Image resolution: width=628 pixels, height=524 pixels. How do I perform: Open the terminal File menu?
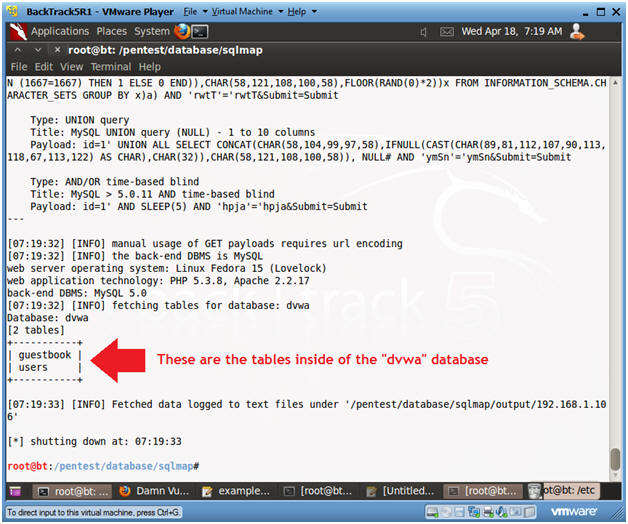[x=19, y=67]
